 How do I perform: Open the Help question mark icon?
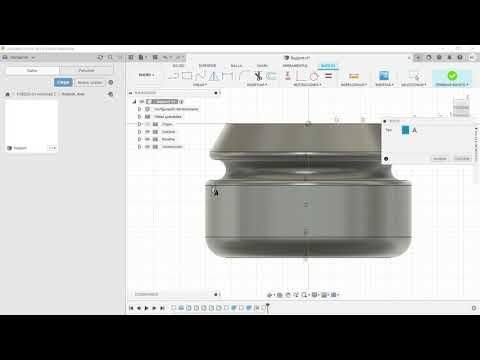pyautogui.click(x=460, y=57)
